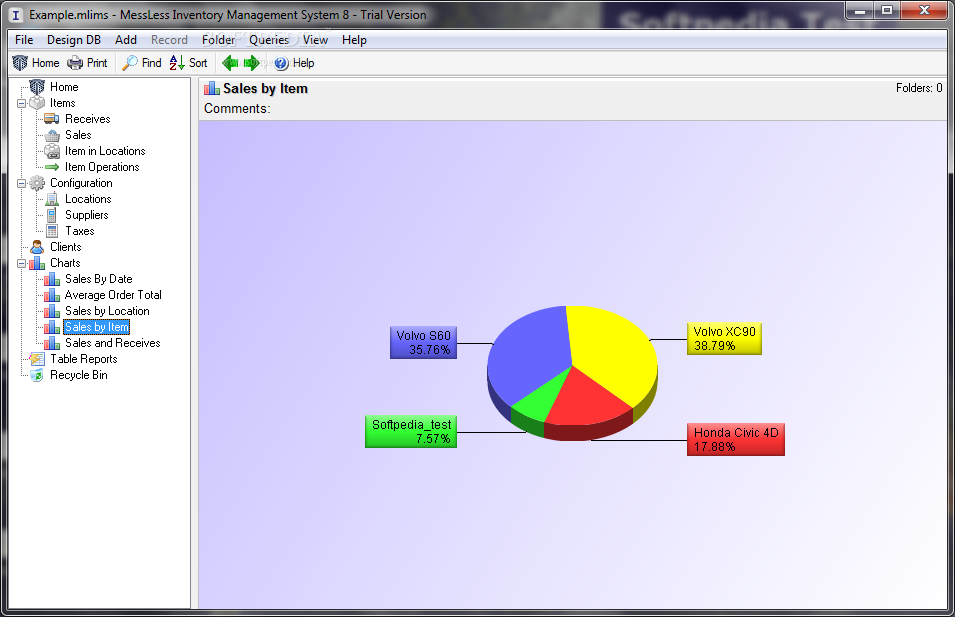The image size is (955, 617).
Task: Select Item Operations entry
Action: pos(102,167)
